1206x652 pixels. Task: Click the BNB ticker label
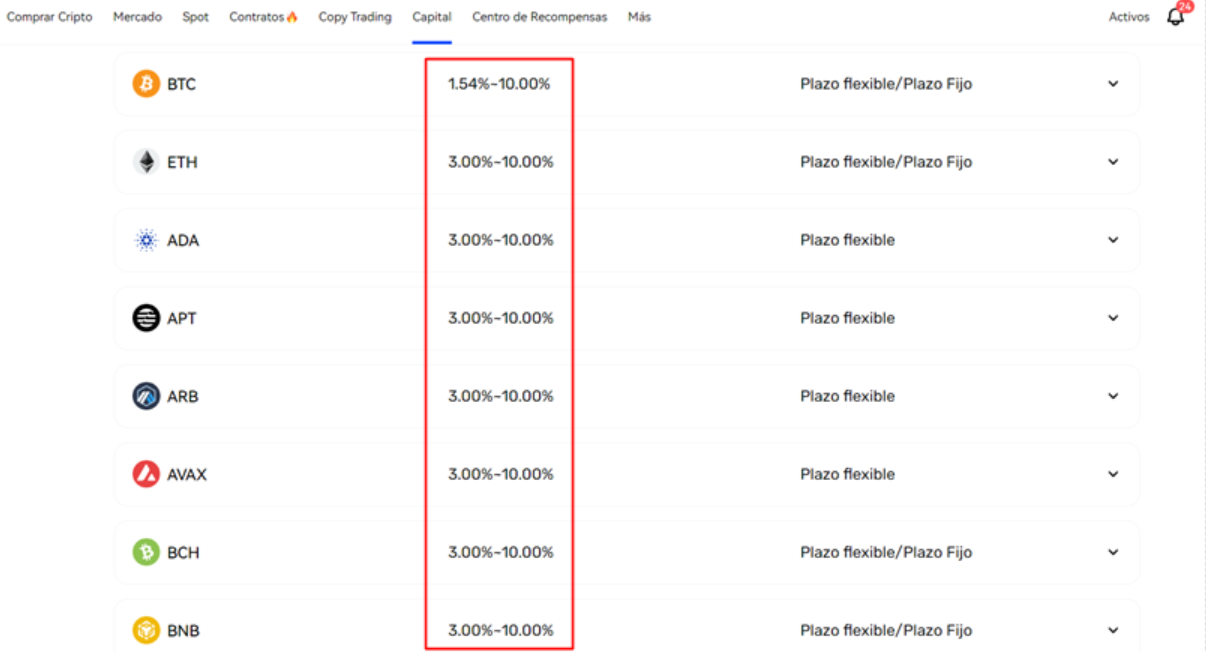[x=183, y=630]
